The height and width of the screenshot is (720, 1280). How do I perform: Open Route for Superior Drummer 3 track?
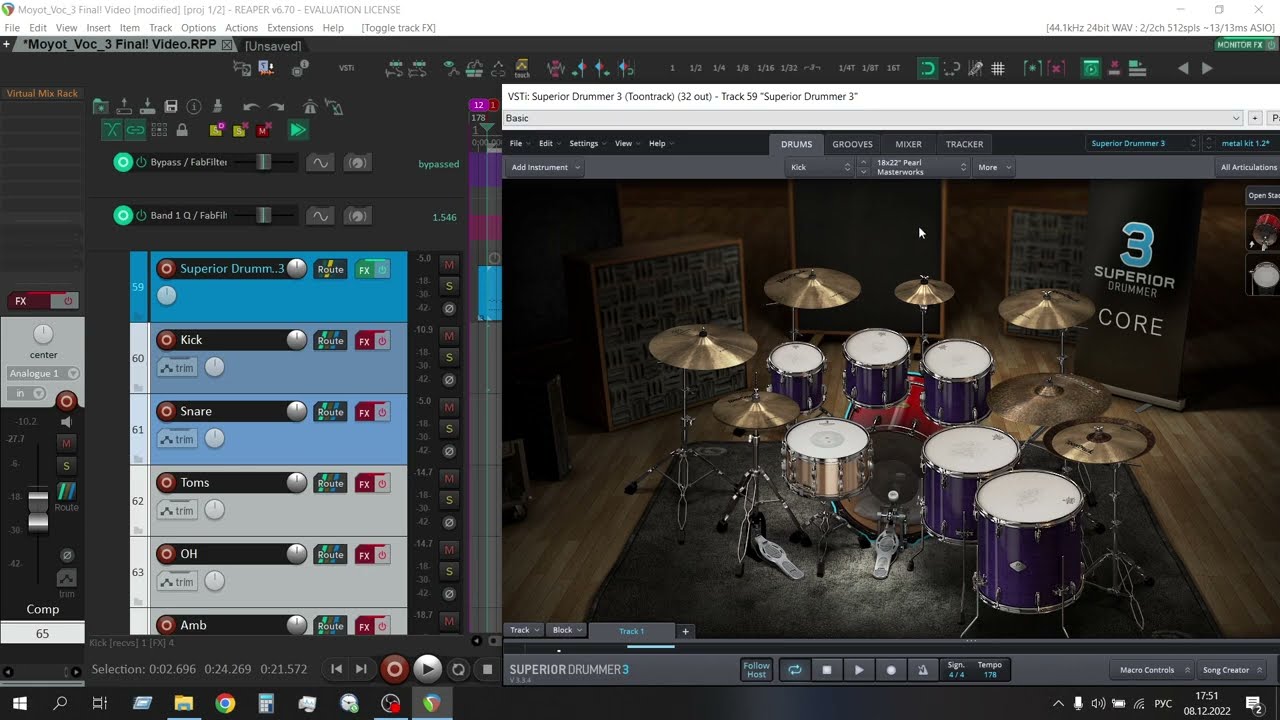click(x=330, y=269)
